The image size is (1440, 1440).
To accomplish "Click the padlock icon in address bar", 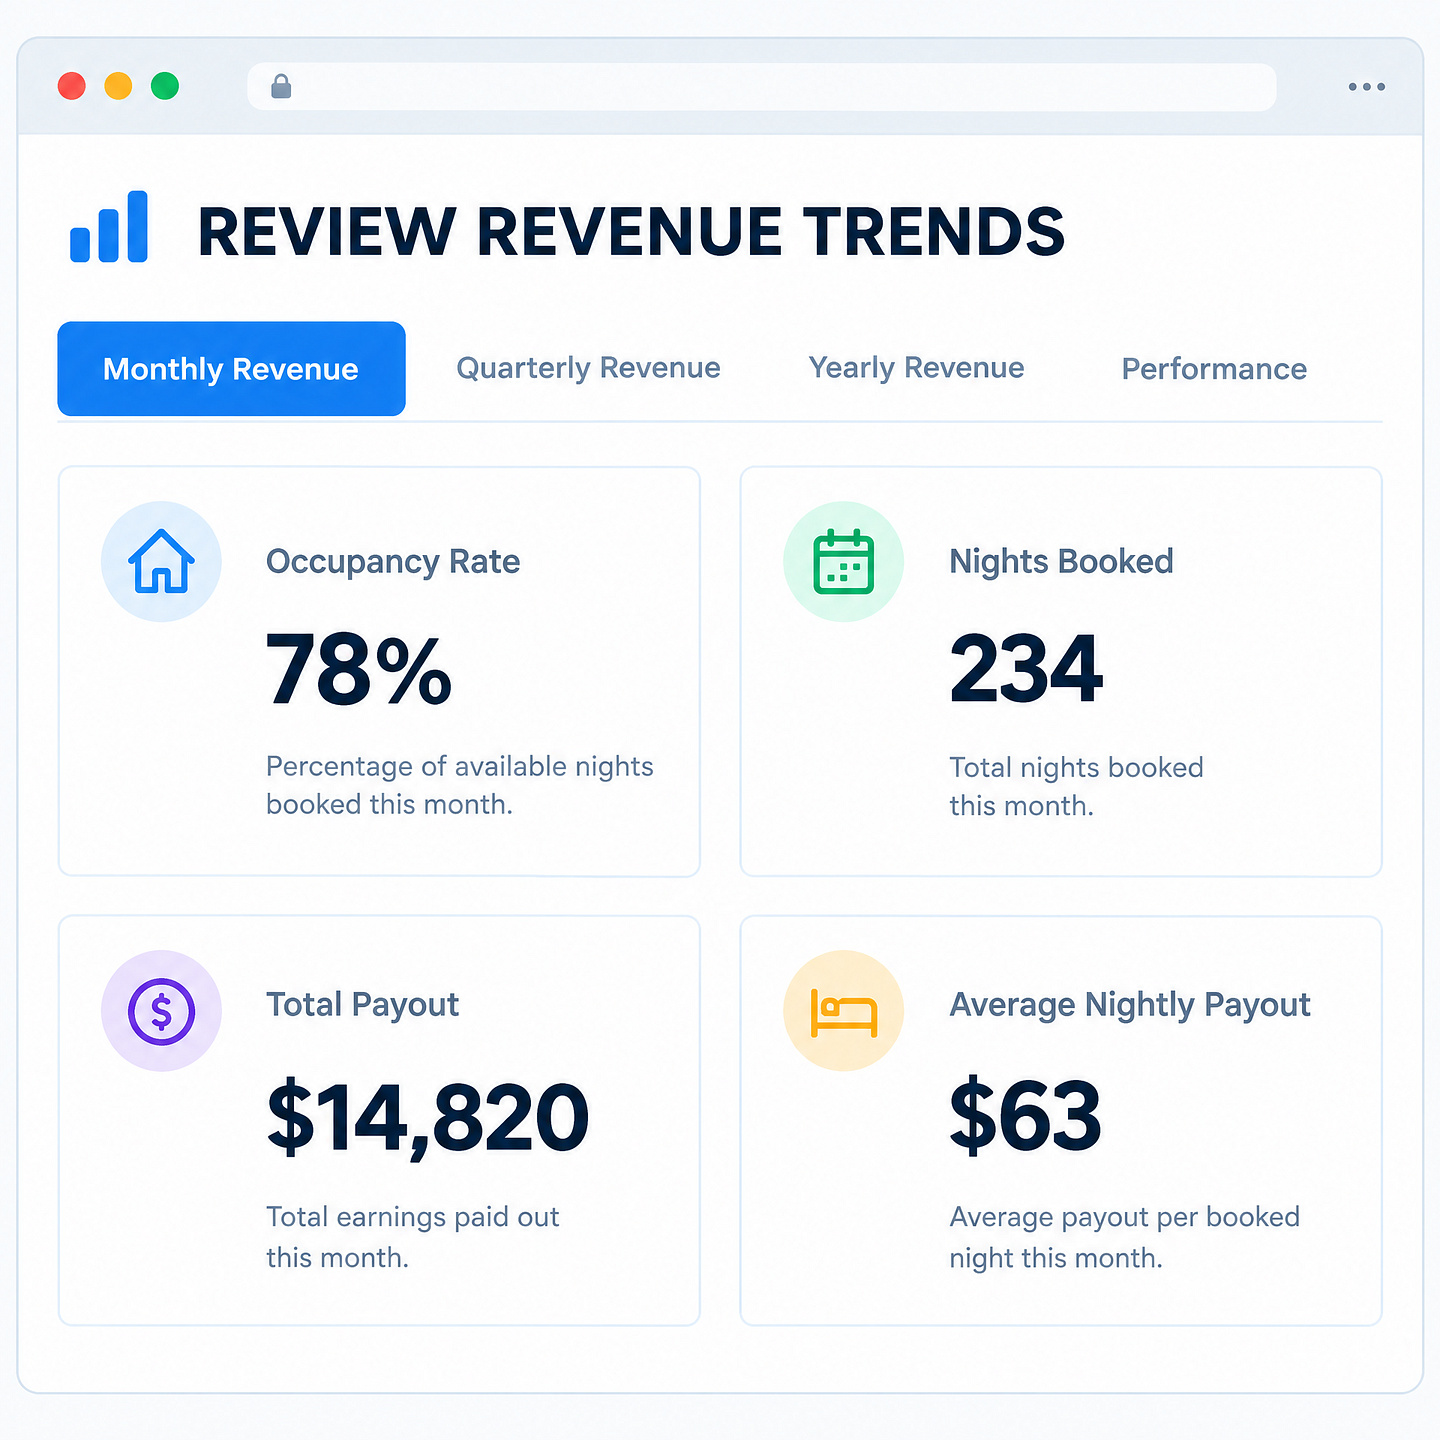I will pyautogui.click(x=281, y=87).
